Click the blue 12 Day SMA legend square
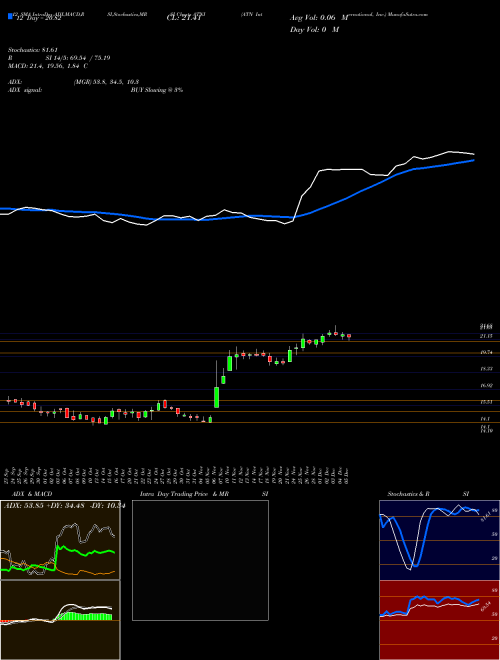Viewport: 500px width, 660px height. point(11,16)
